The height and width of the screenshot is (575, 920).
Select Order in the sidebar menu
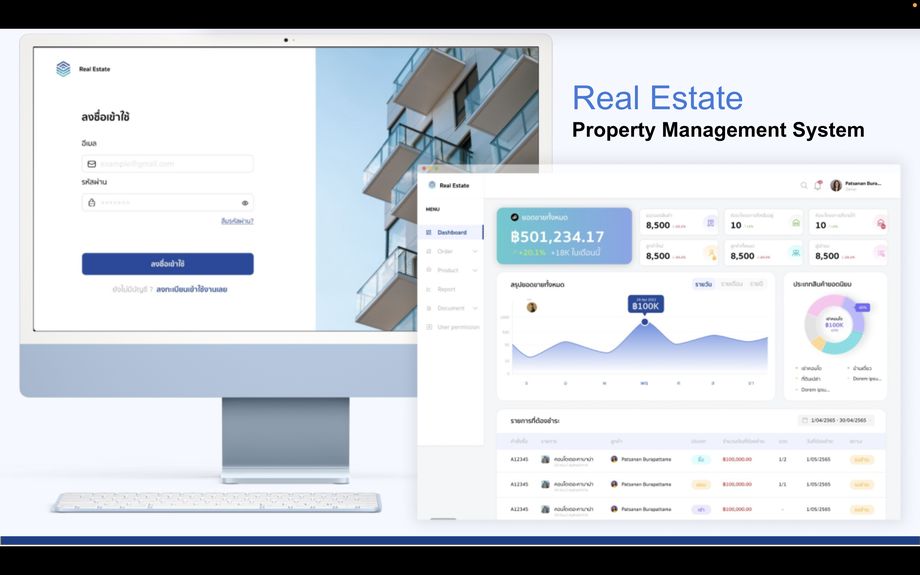coord(451,251)
